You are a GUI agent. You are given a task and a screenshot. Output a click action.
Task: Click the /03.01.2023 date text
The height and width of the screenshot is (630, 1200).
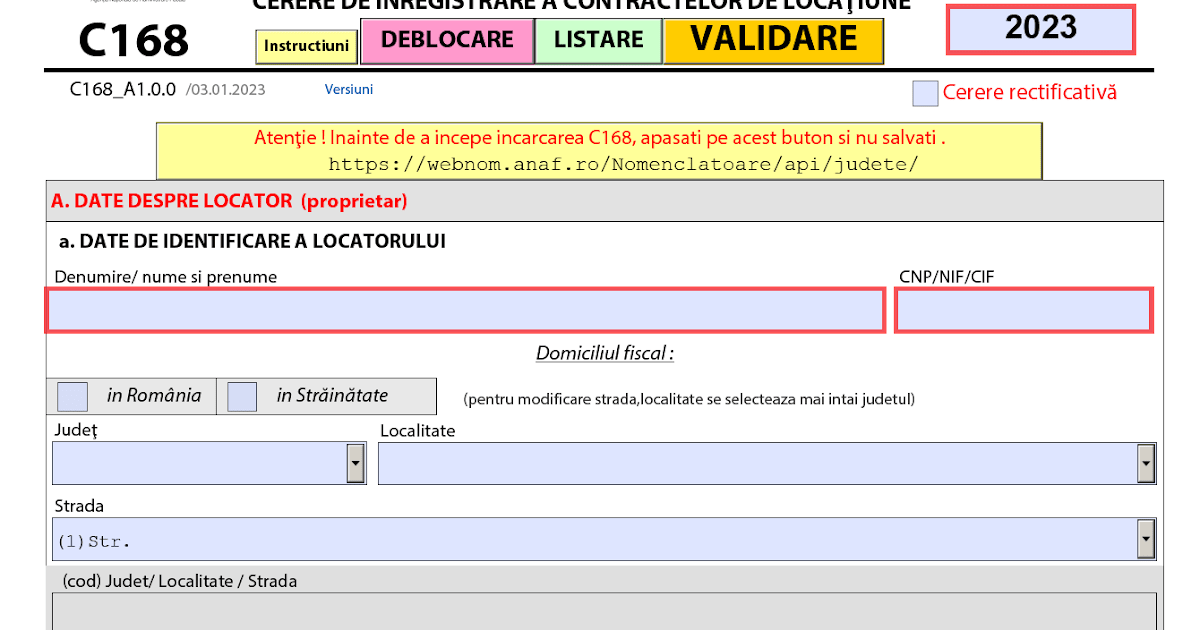(226, 90)
